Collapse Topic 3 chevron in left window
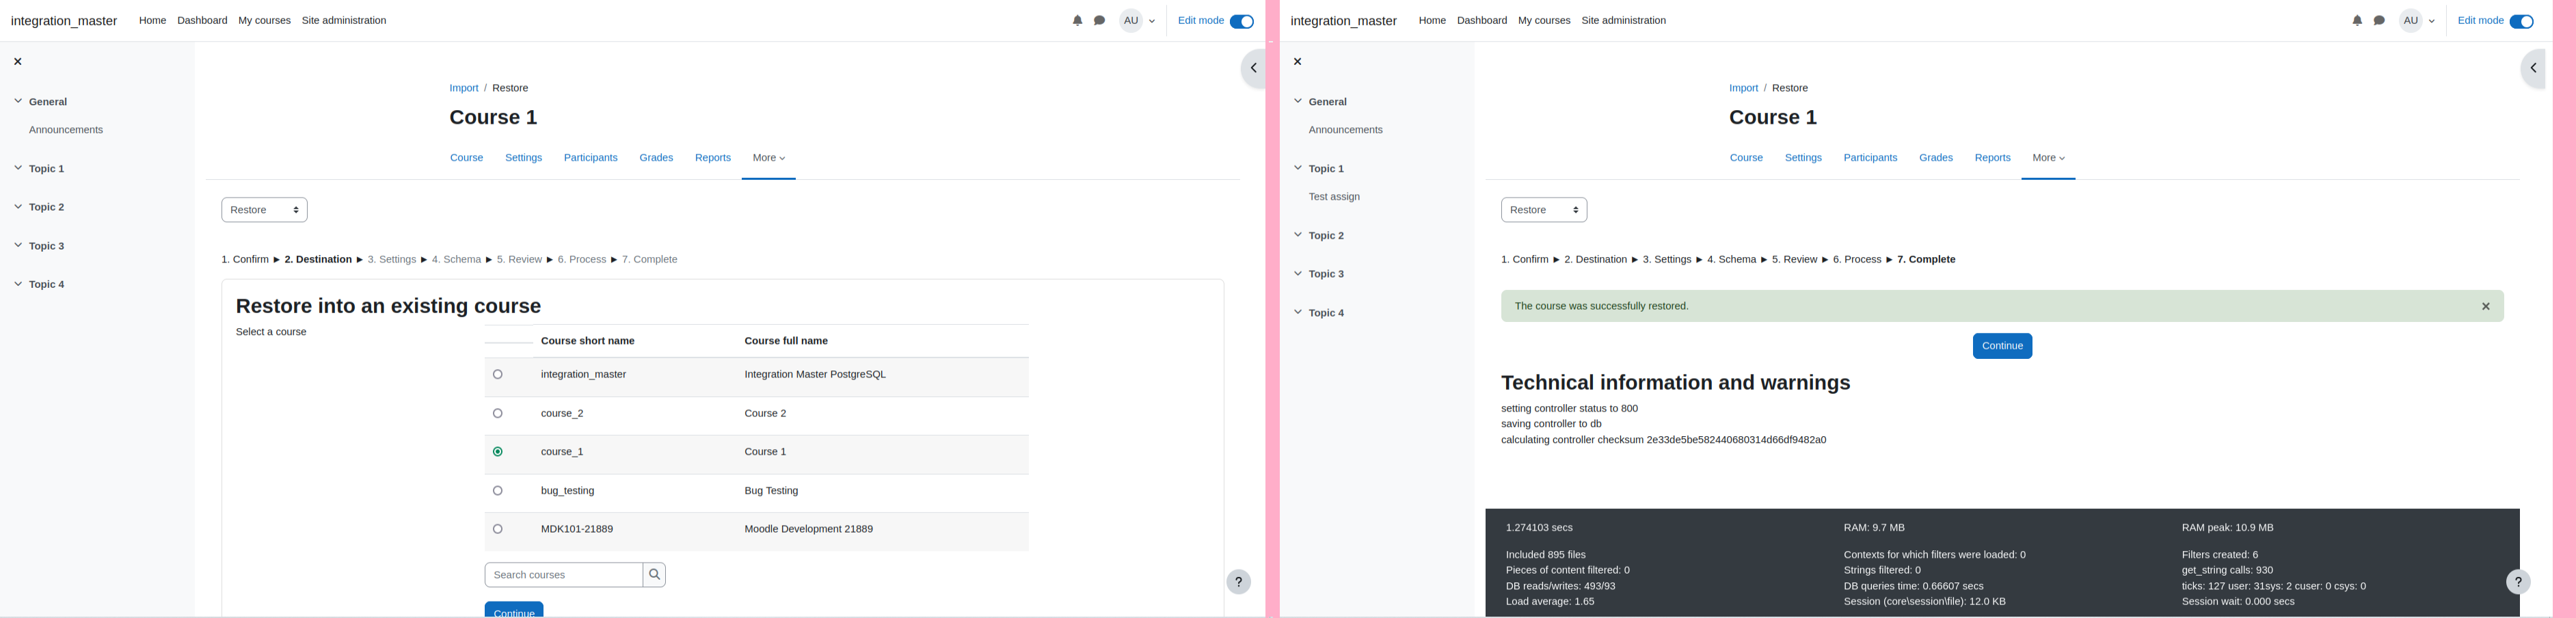2576x618 pixels. pyautogui.click(x=18, y=245)
